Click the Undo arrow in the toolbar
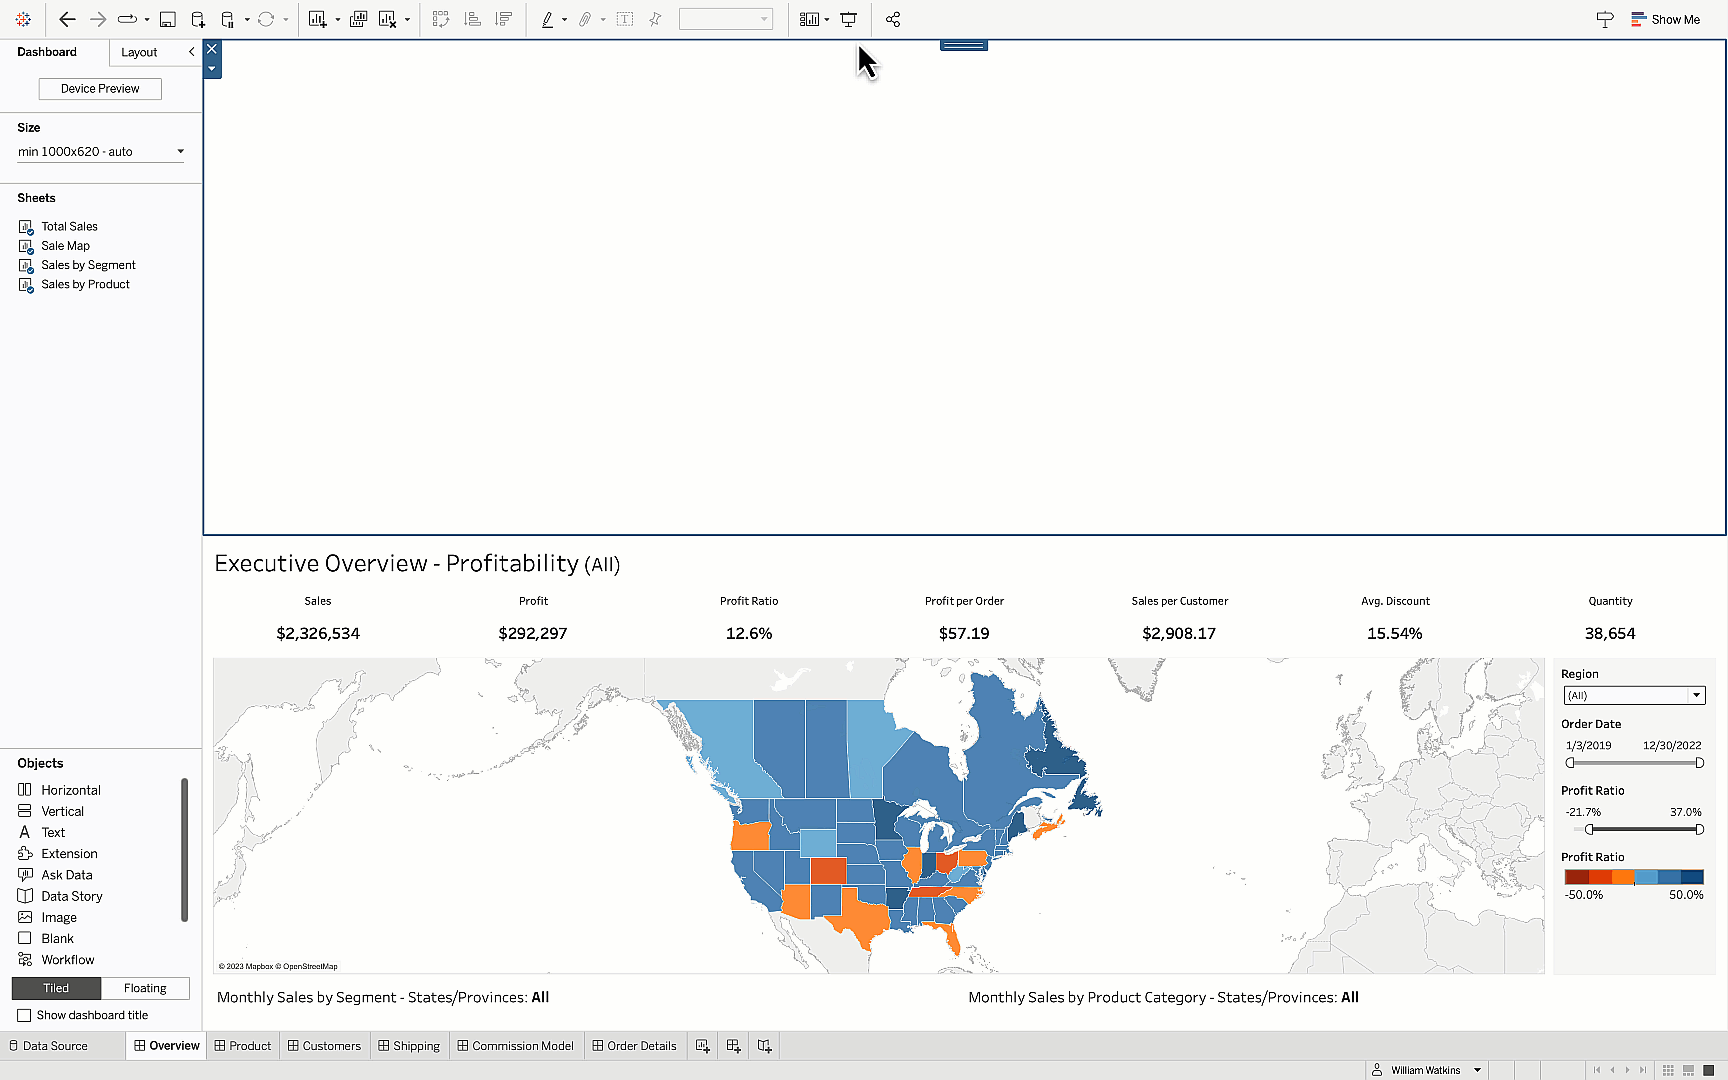This screenshot has height=1080, width=1728. pyautogui.click(x=67, y=19)
